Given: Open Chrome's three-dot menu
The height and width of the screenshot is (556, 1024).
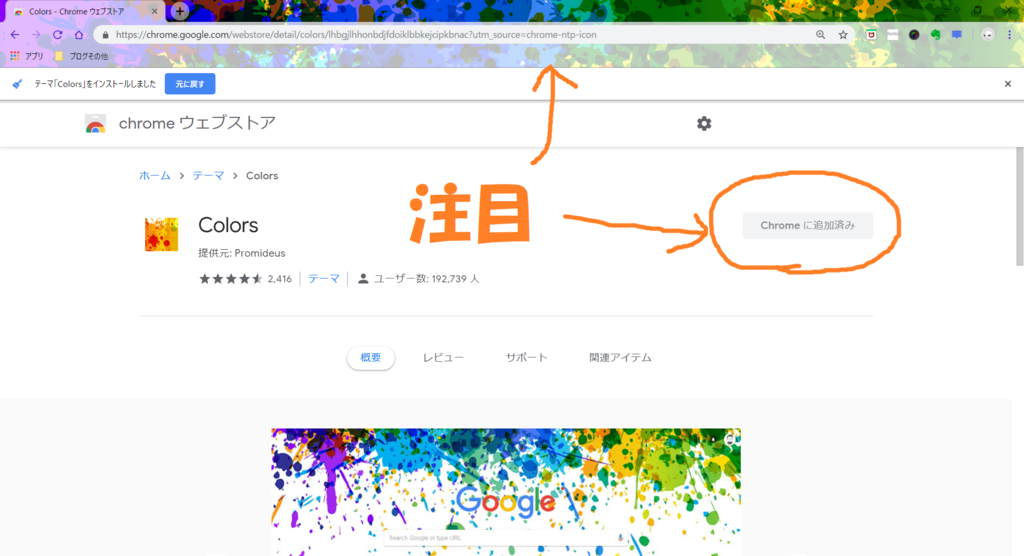Looking at the screenshot, I should click(1010, 35).
